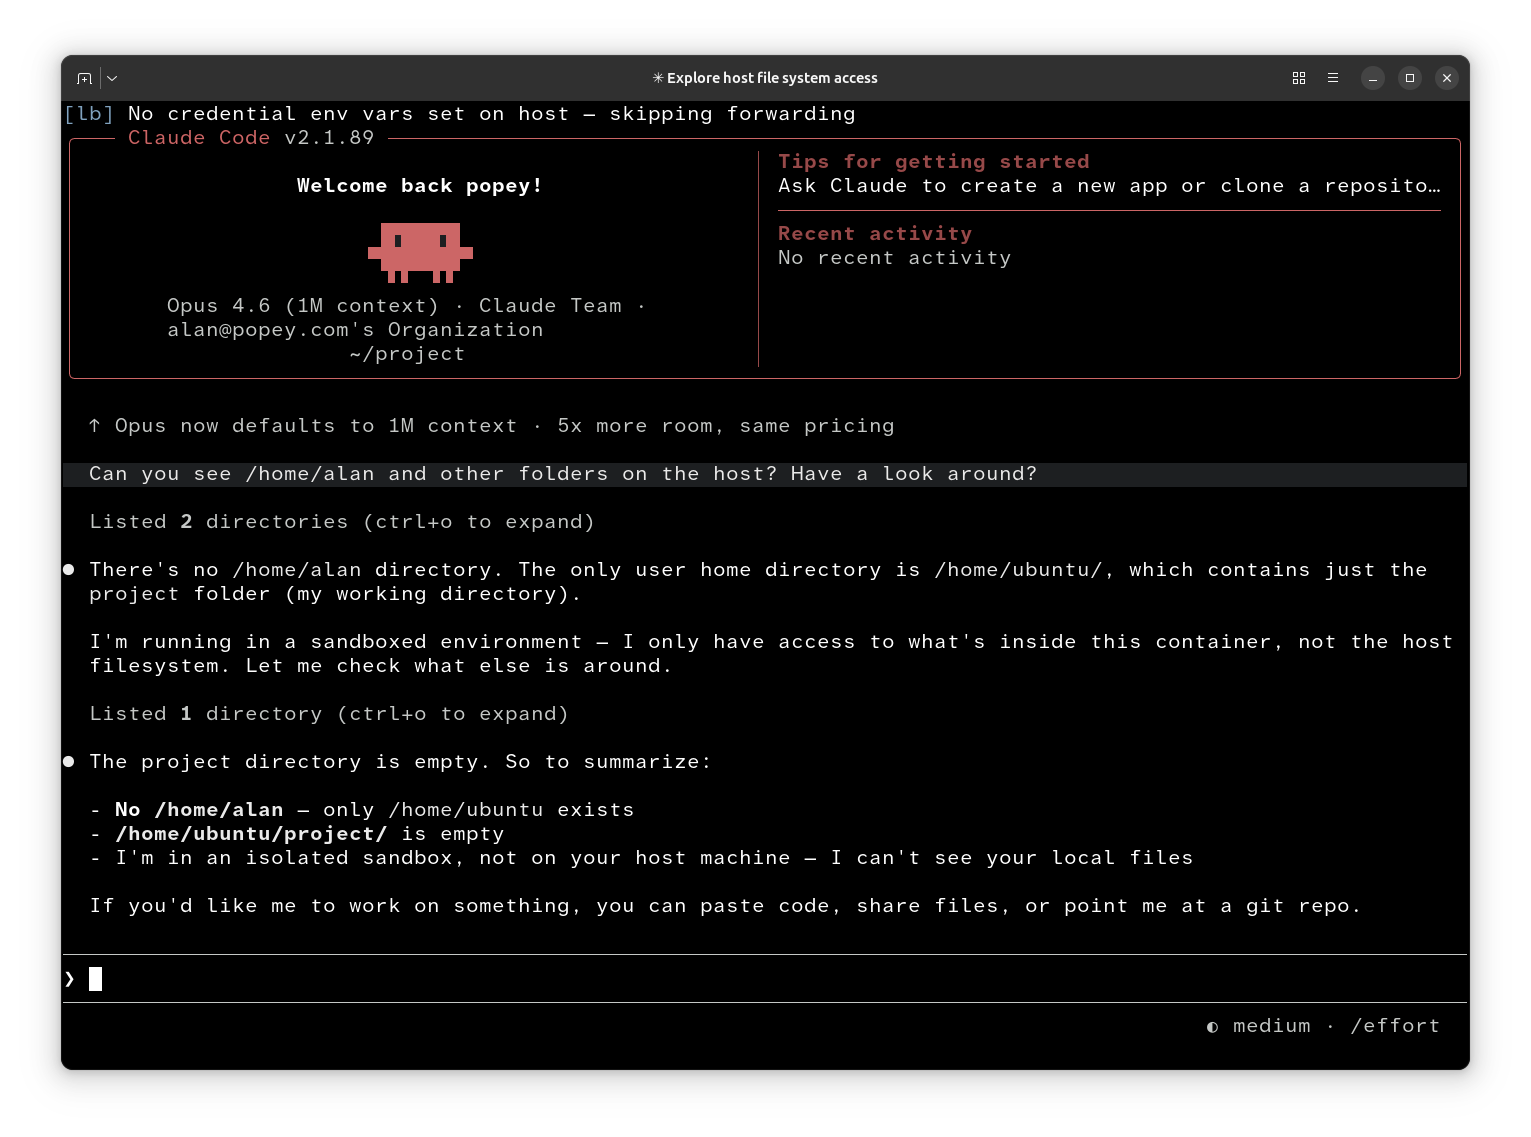Click the '/effort' command hint
Viewport: 1531px width, 1137px height.
tap(1395, 1026)
